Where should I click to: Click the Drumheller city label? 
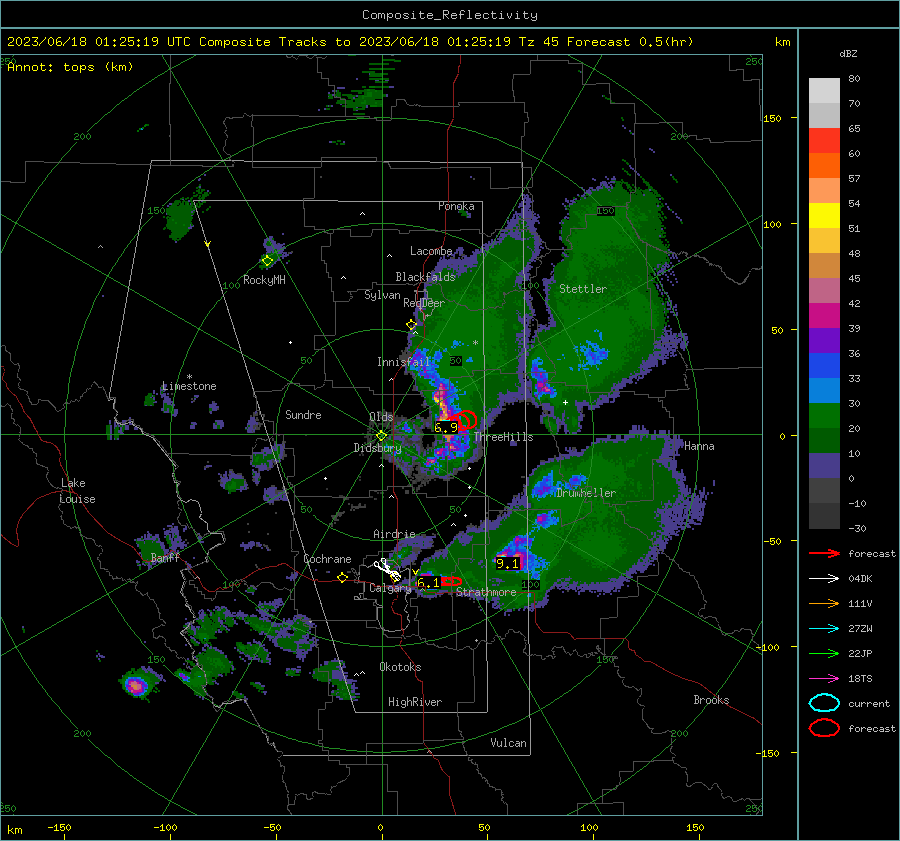(x=586, y=493)
